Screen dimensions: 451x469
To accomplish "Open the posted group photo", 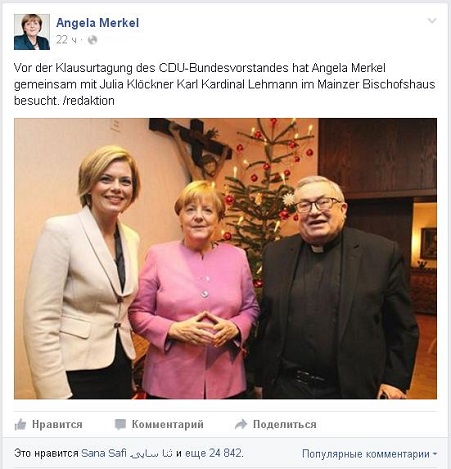I will tap(225, 259).
